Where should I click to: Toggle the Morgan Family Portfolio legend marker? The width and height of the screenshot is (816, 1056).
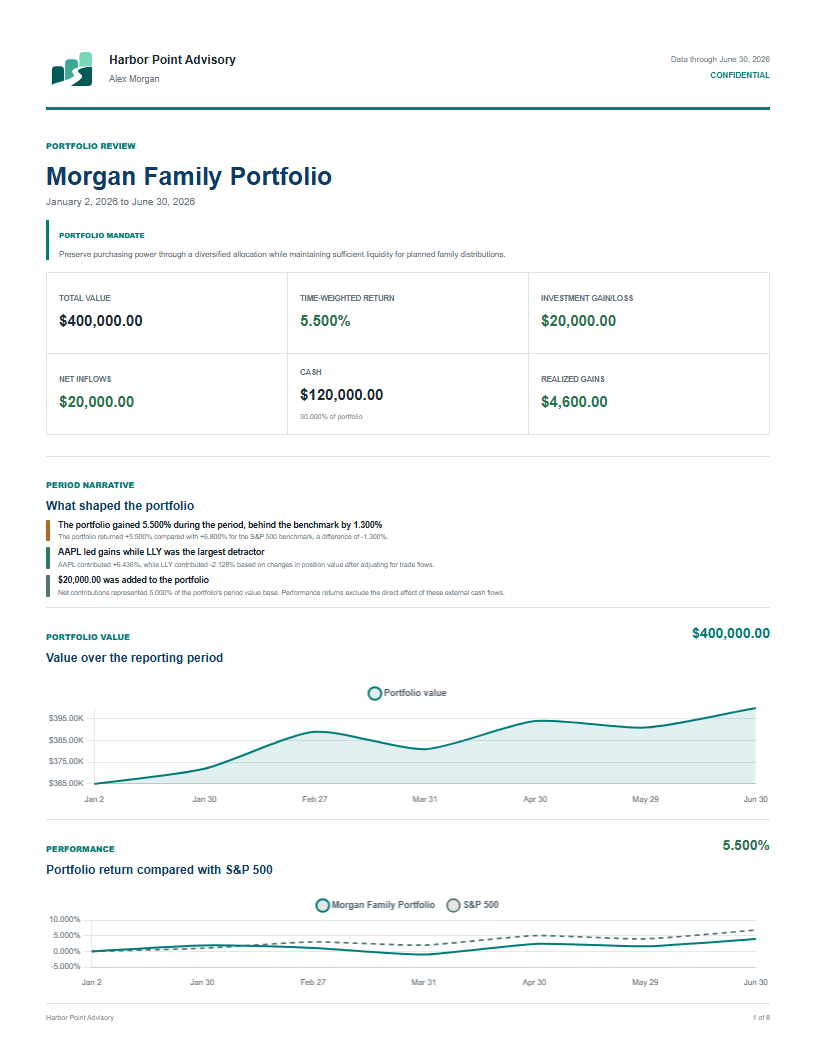click(x=322, y=905)
